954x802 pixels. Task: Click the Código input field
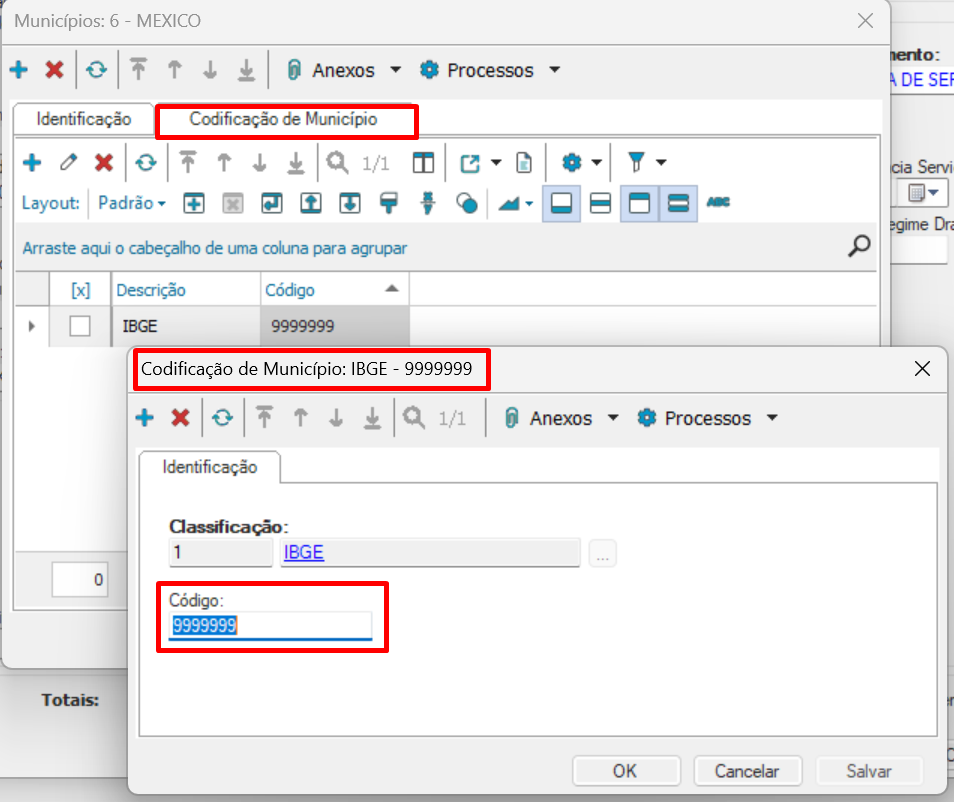(271, 626)
